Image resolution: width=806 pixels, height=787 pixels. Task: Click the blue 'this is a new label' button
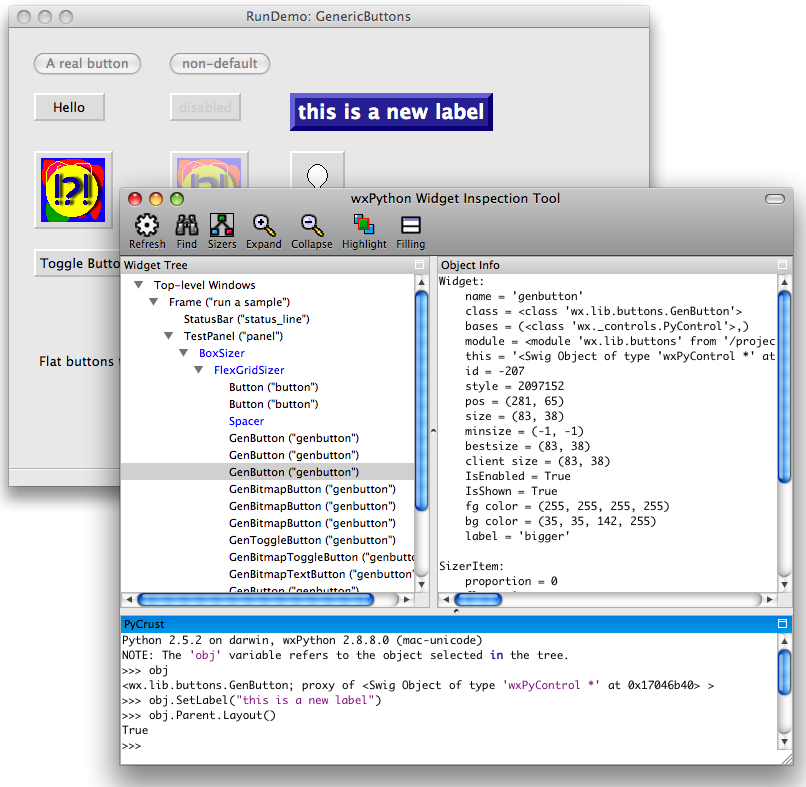(x=391, y=112)
